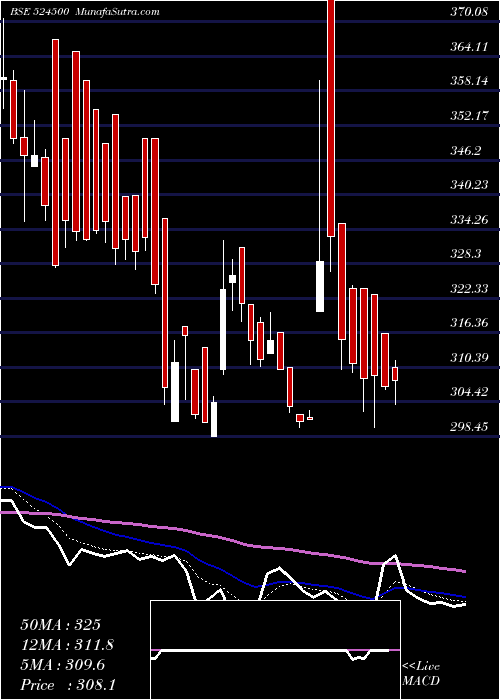Click the BSE 524500 ticker label
The height and width of the screenshot is (700, 500).
pos(39,12)
